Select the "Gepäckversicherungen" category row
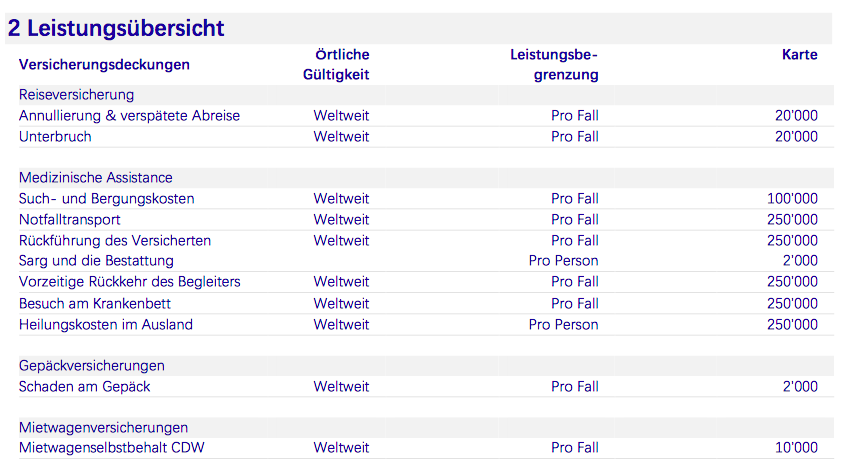This screenshot has width=841, height=470. coord(91,366)
